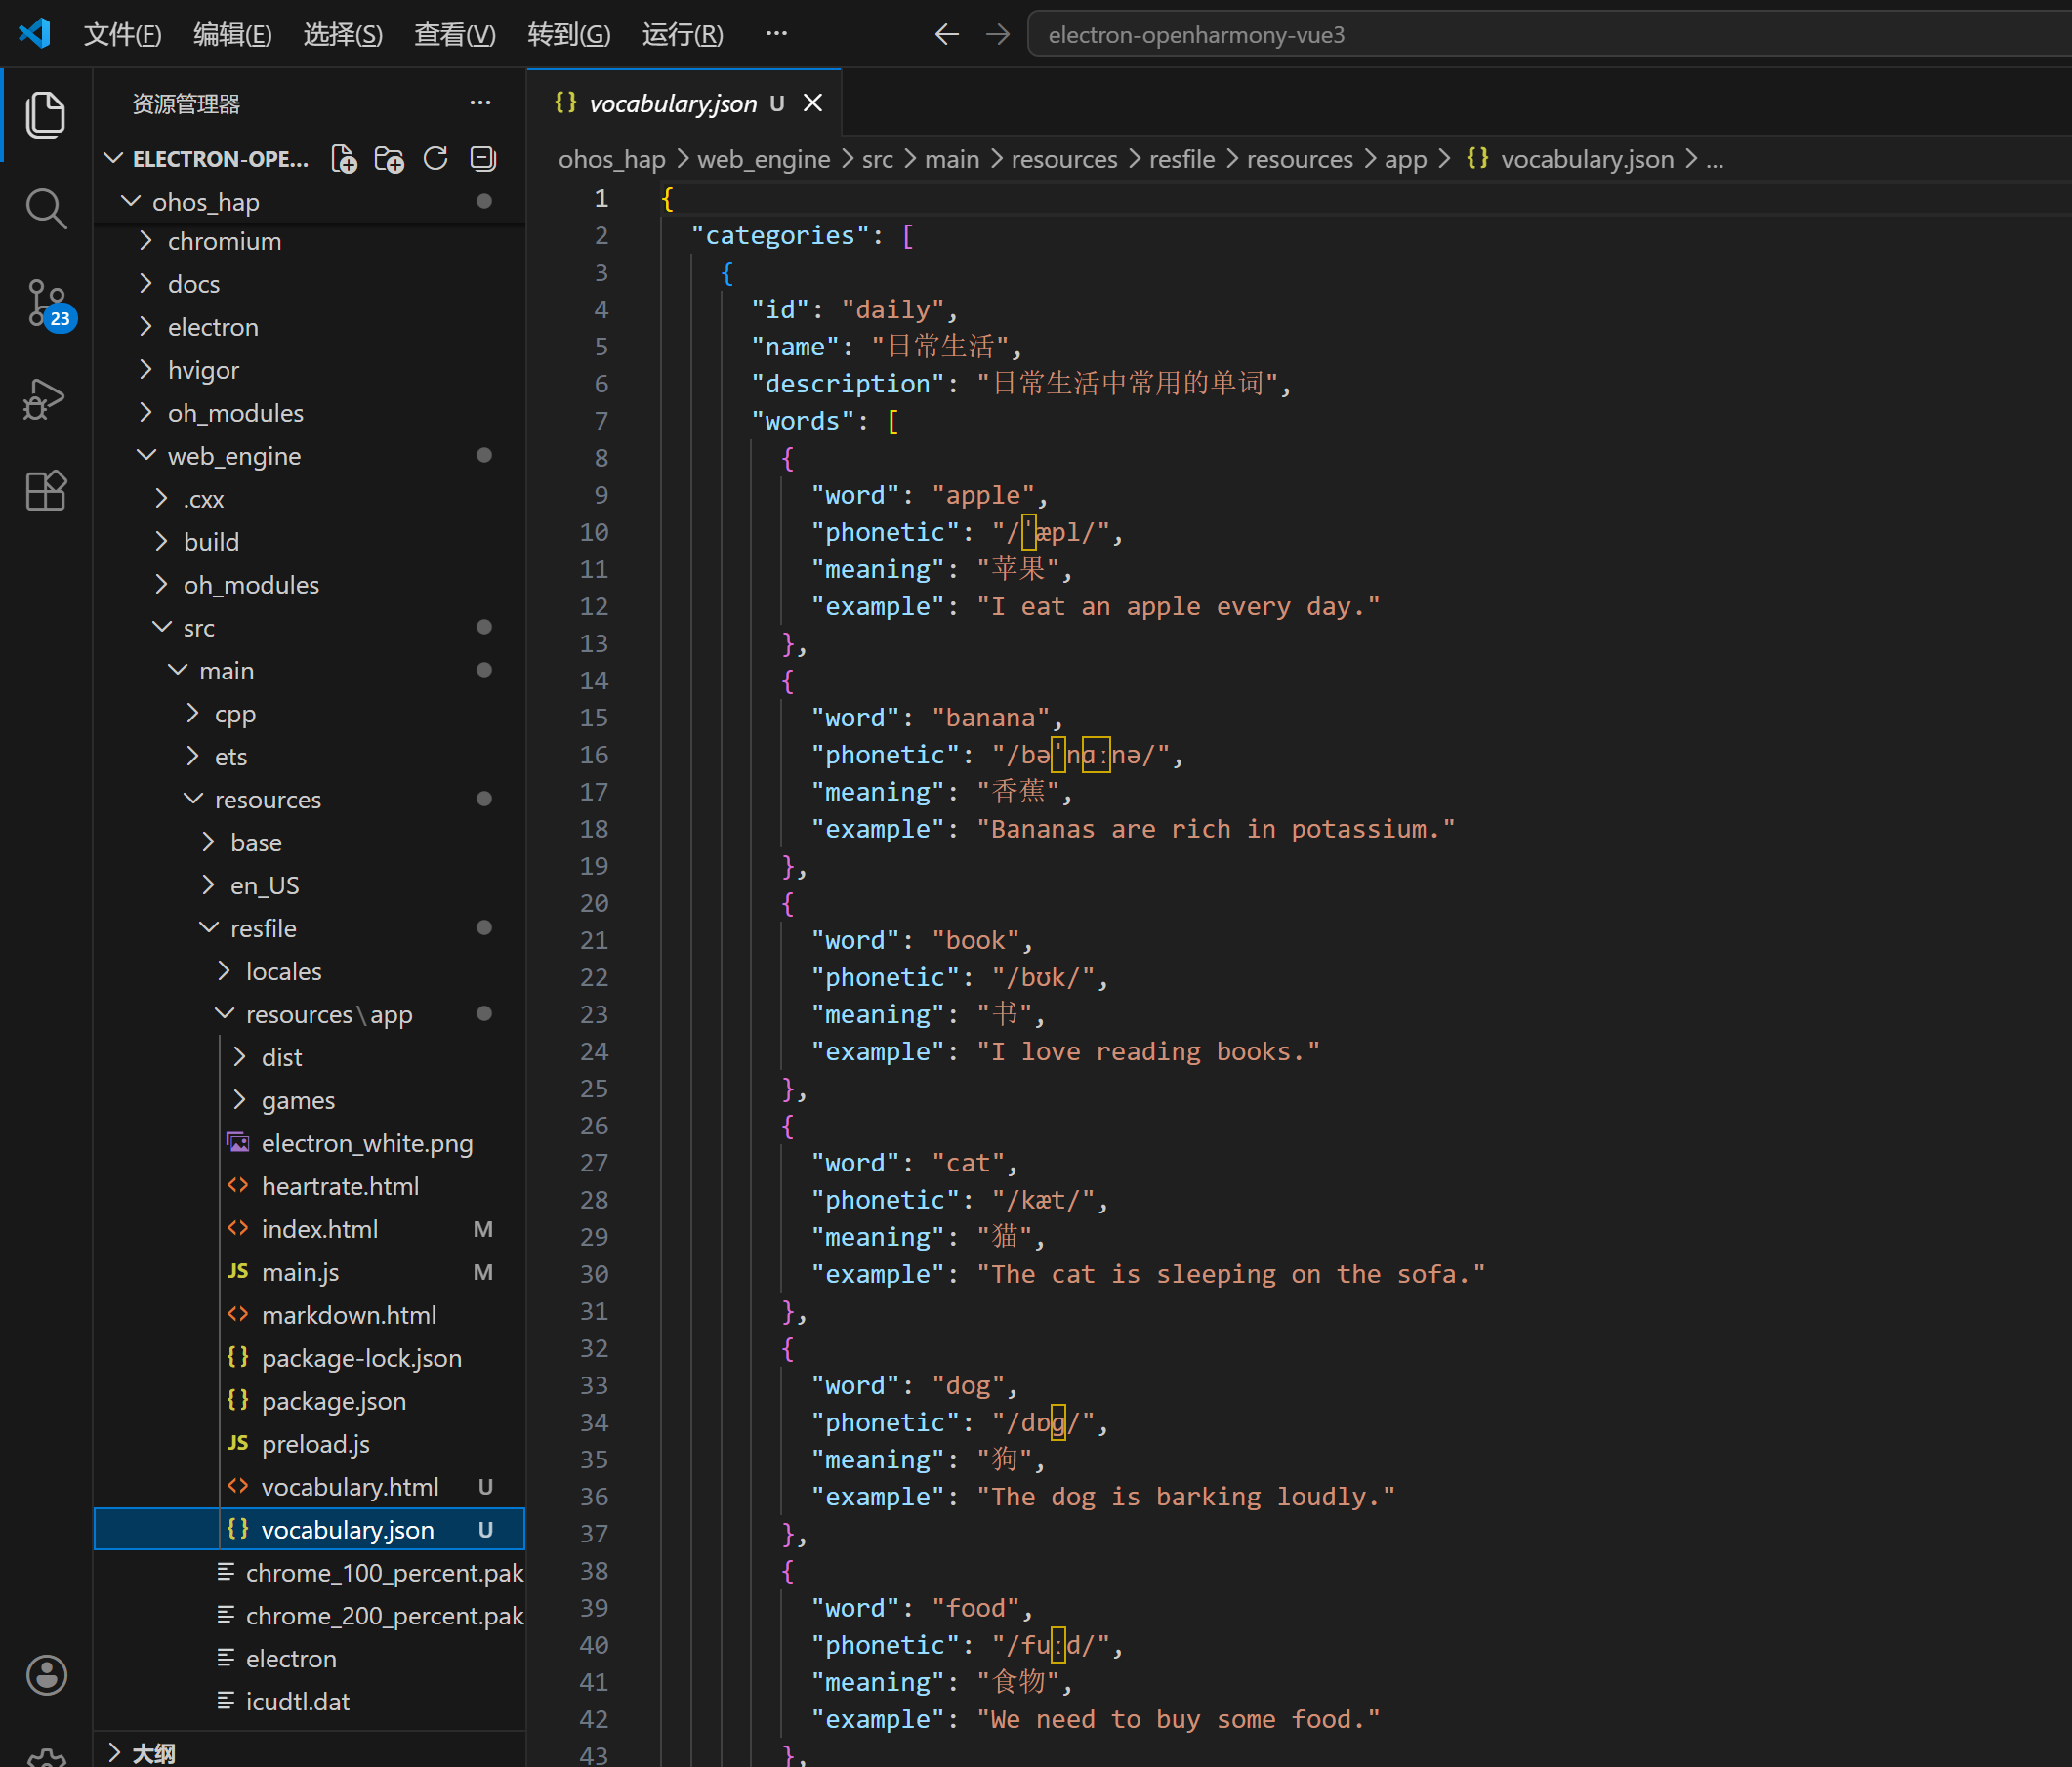Click the navigate back arrow
Screen dimensions: 2072x1767
946,35
